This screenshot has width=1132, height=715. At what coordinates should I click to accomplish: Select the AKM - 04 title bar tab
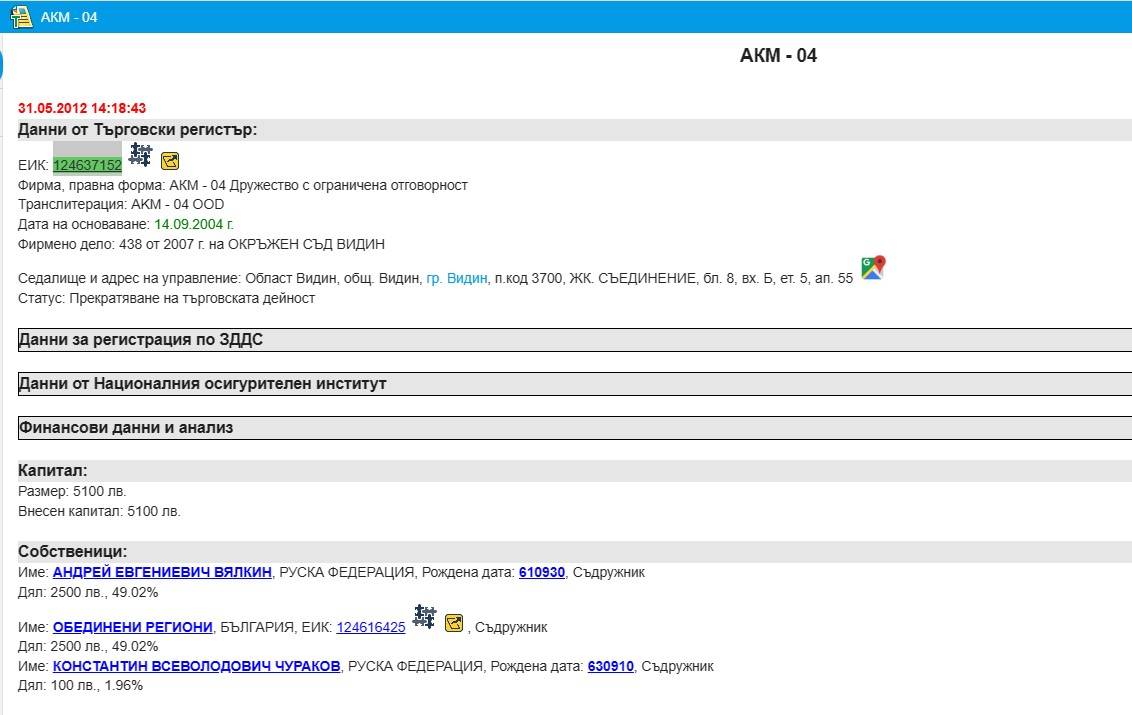pos(69,17)
